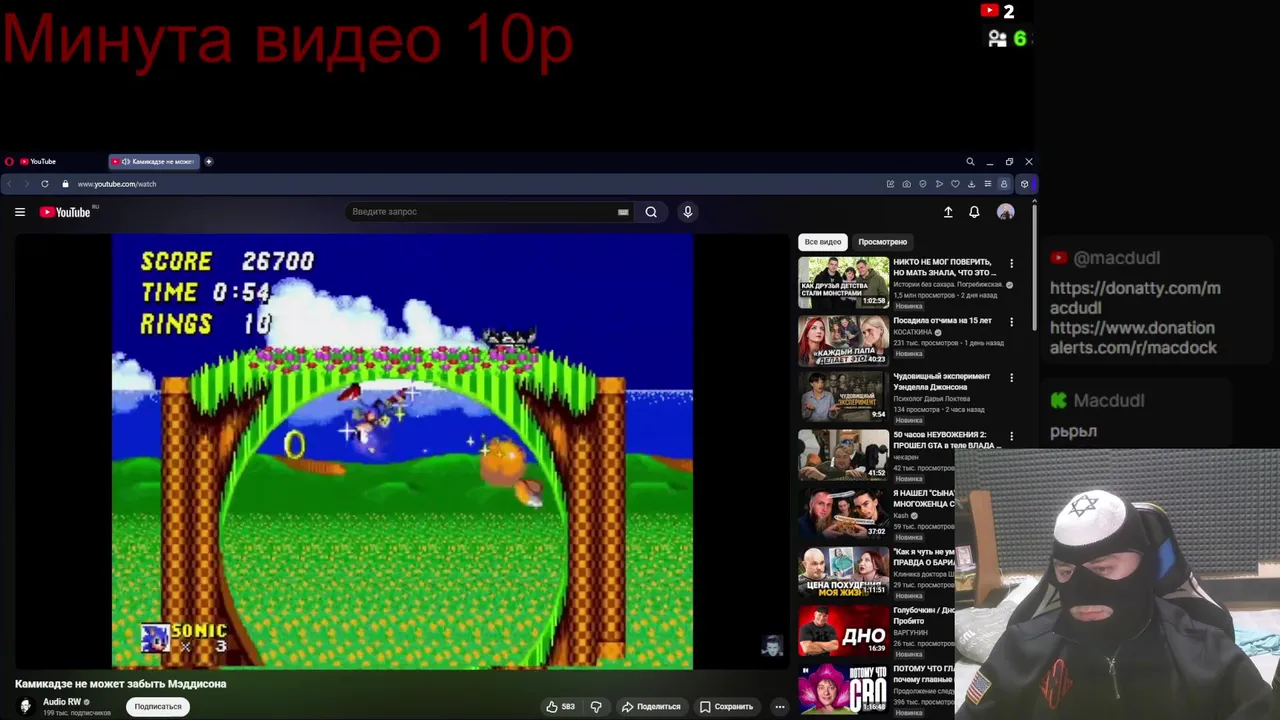The width and height of the screenshot is (1280, 720).
Task: Open the Opera menu logo
Action: point(8,161)
